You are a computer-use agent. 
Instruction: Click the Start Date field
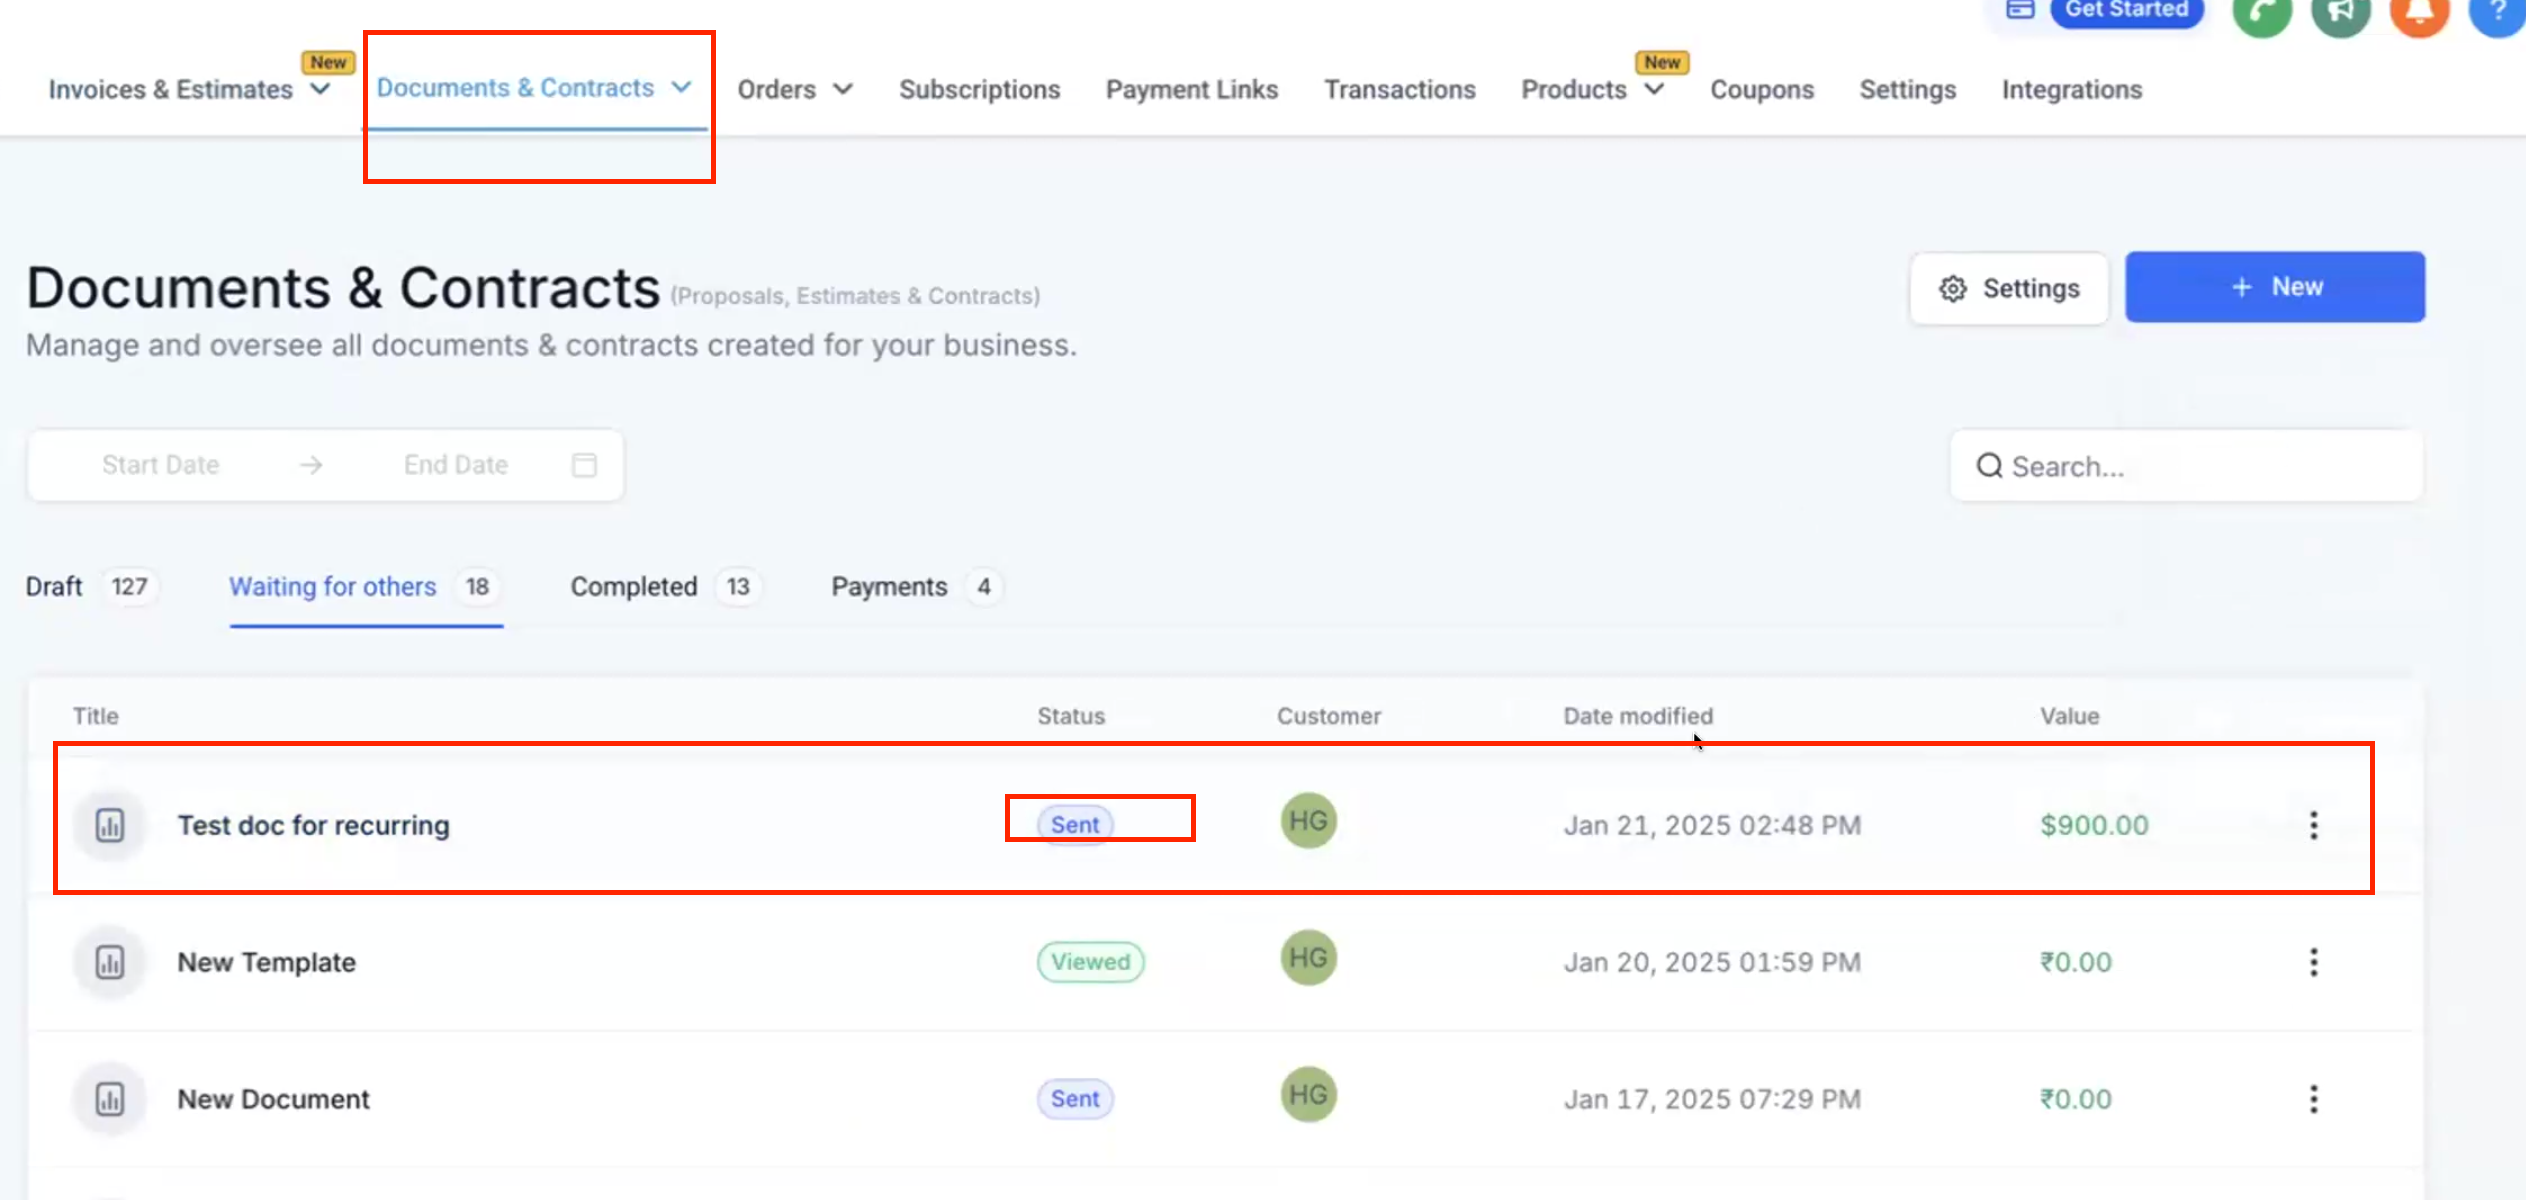point(160,465)
